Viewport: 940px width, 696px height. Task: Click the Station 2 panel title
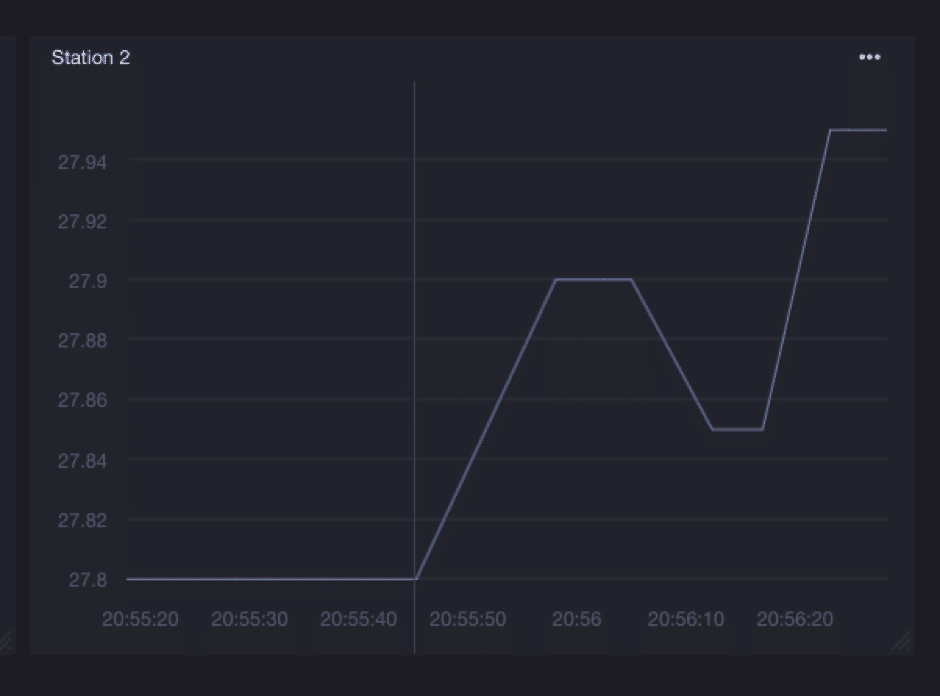click(x=91, y=58)
